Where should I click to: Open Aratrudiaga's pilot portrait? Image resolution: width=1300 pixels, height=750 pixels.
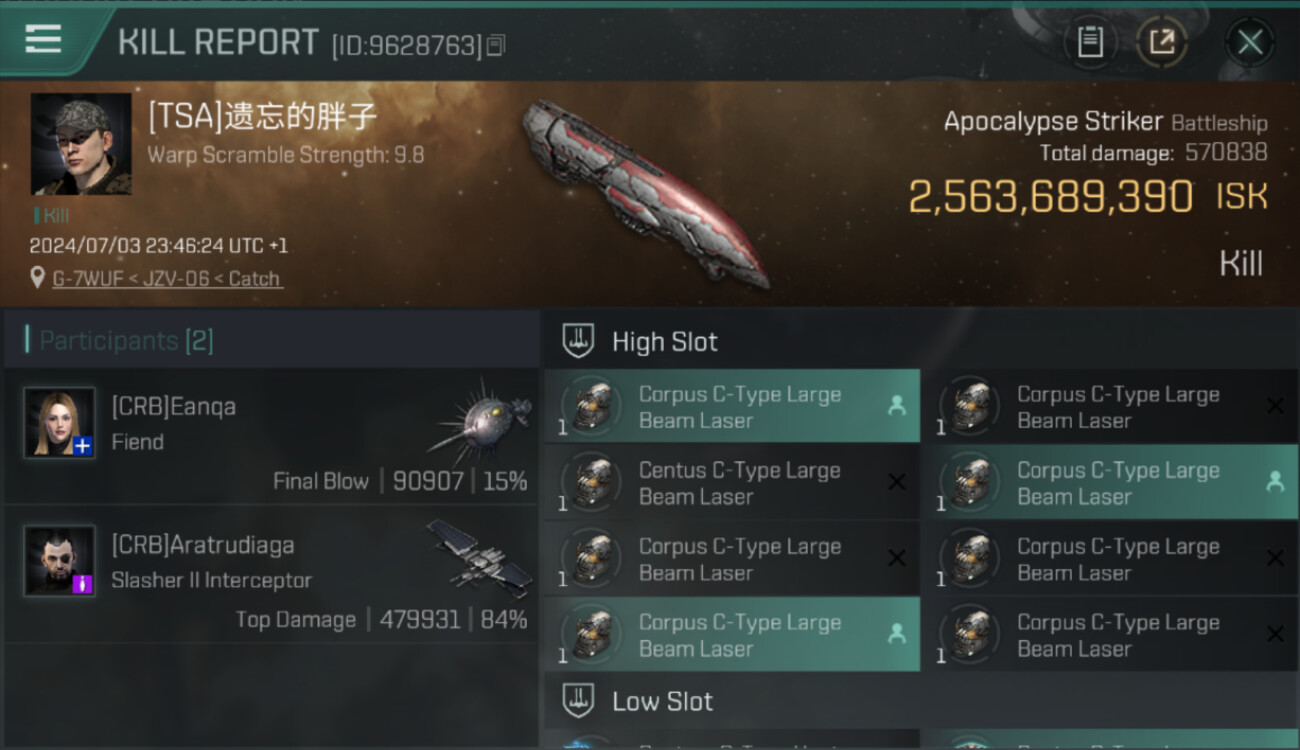pos(60,561)
